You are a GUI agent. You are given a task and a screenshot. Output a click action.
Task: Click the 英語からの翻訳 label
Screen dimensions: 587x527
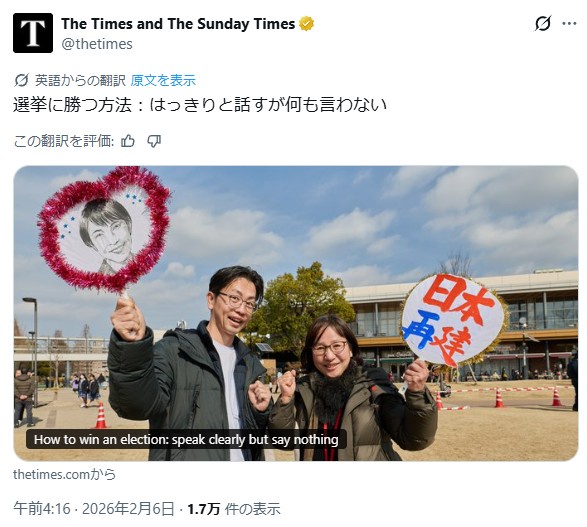pos(80,80)
